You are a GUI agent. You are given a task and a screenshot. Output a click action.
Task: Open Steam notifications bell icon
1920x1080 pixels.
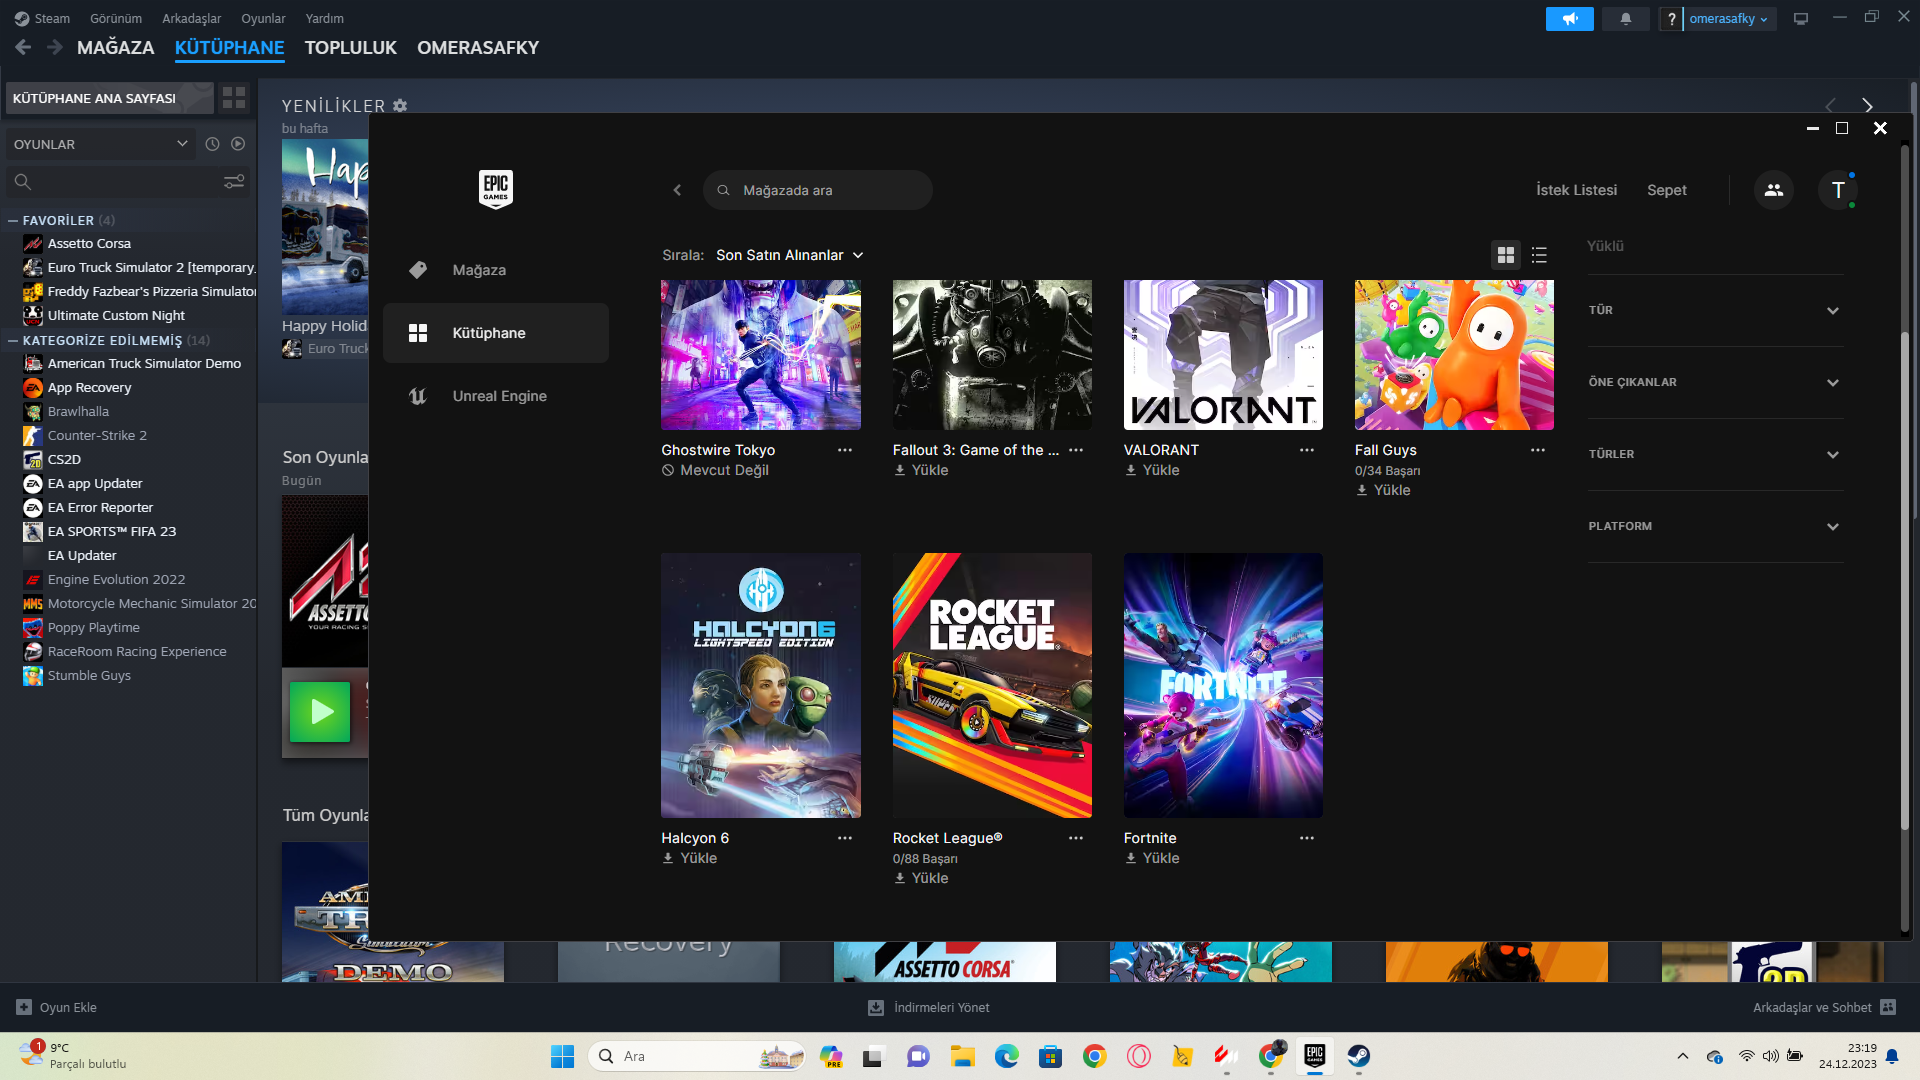pos(1625,19)
